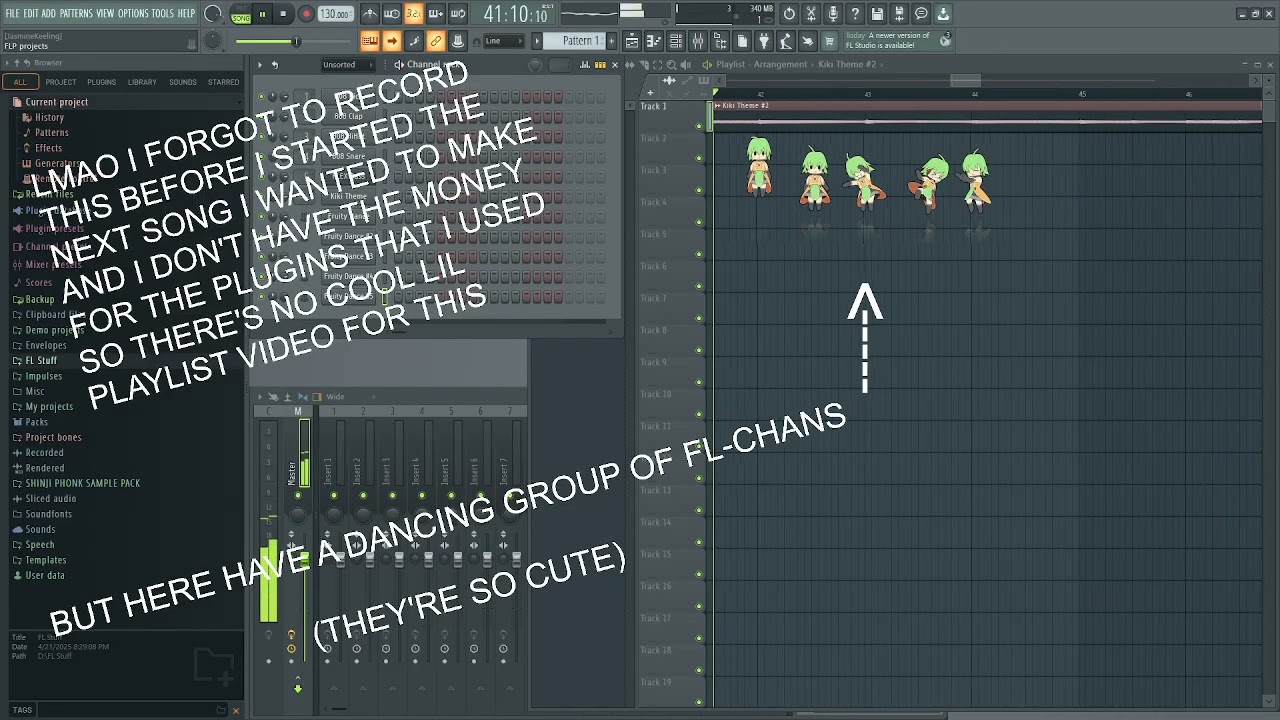
Task: Open the question mark help icon
Action: (855, 14)
